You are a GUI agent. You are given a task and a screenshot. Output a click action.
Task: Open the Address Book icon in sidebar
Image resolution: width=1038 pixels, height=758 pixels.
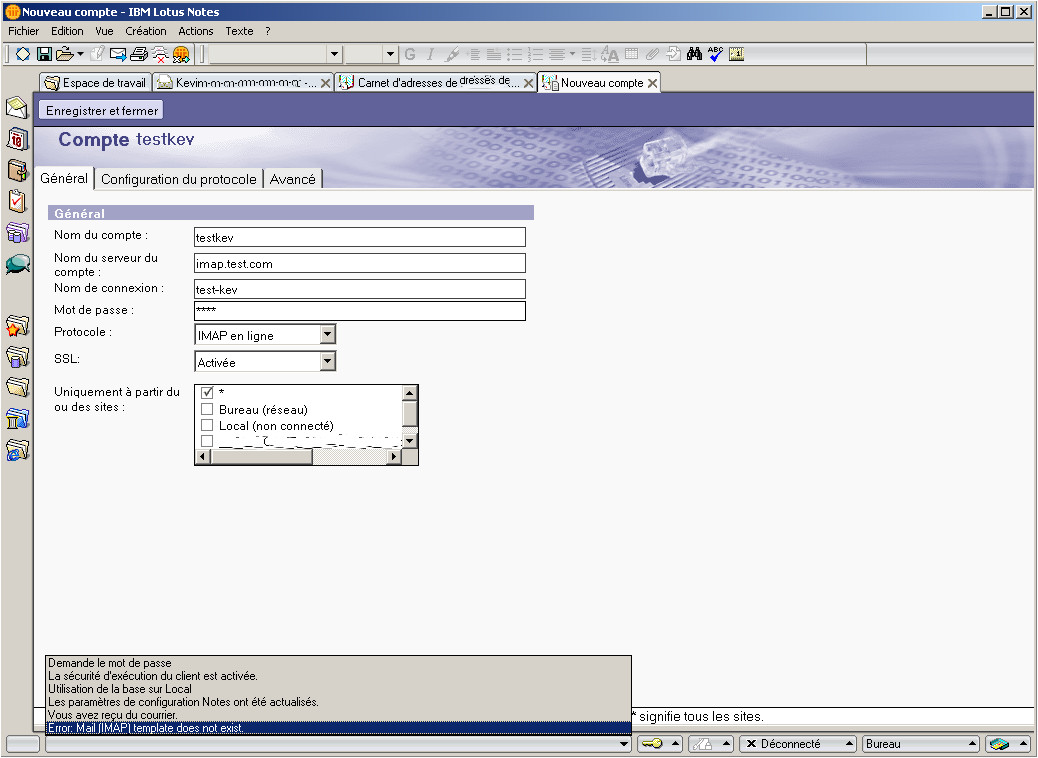(x=17, y=170)
